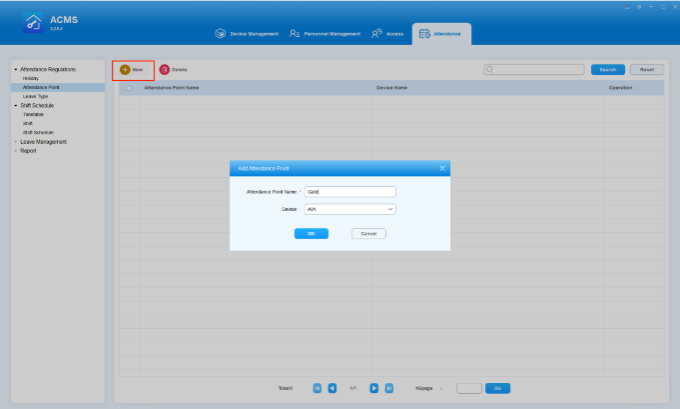Select Timetable in the sidebar tree
This screenshot has width=680, height=409.
tap(33, 114)
